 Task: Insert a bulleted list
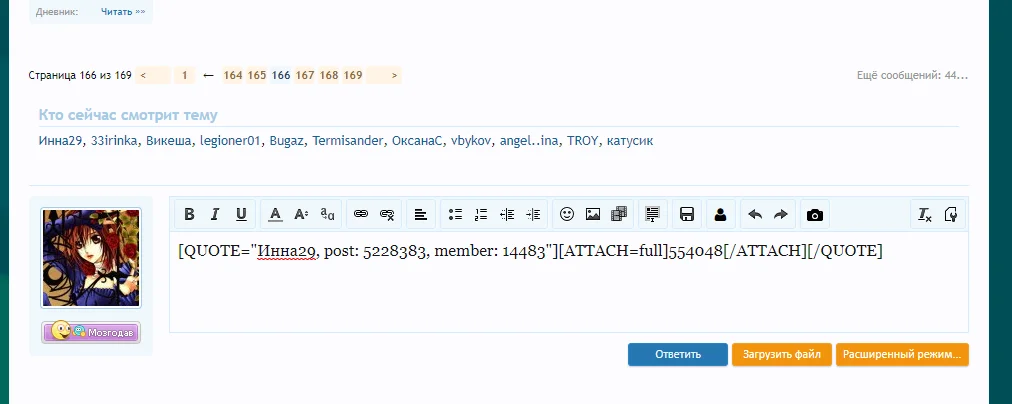455,214
